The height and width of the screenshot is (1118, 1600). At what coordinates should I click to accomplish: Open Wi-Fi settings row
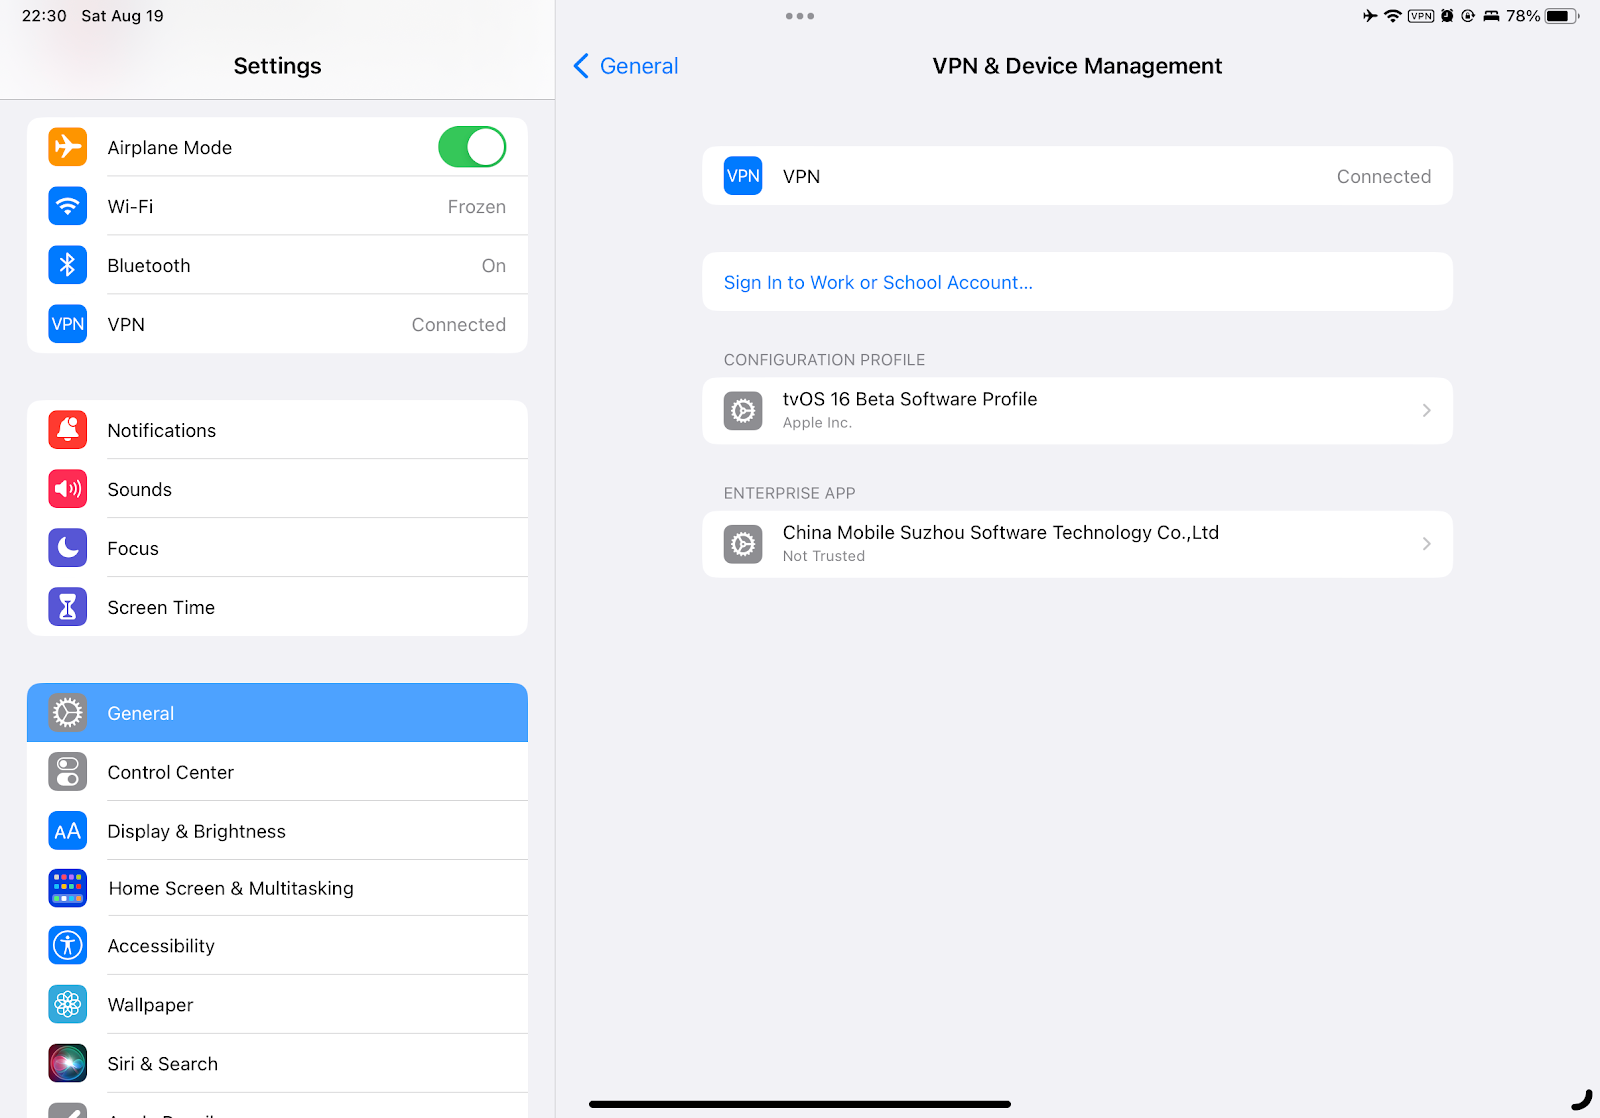(277, 206)
